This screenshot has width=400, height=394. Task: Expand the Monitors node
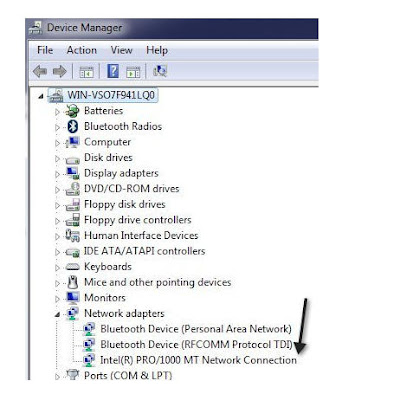pos(57,299)
